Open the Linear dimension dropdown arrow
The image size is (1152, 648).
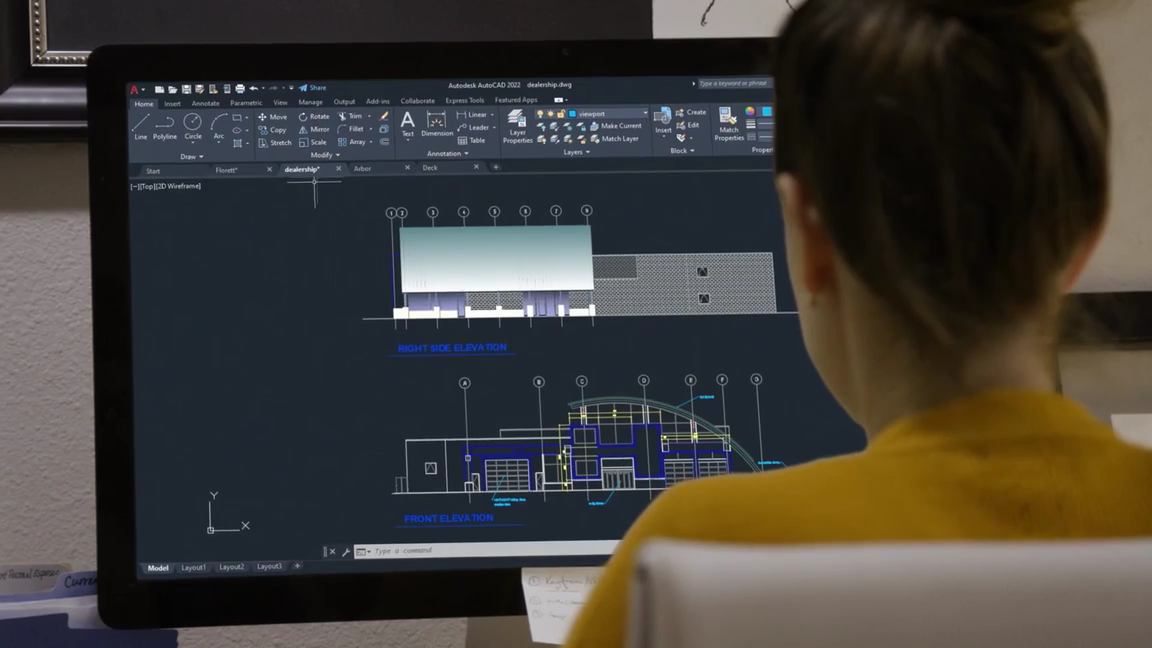(x=492, y=115)
